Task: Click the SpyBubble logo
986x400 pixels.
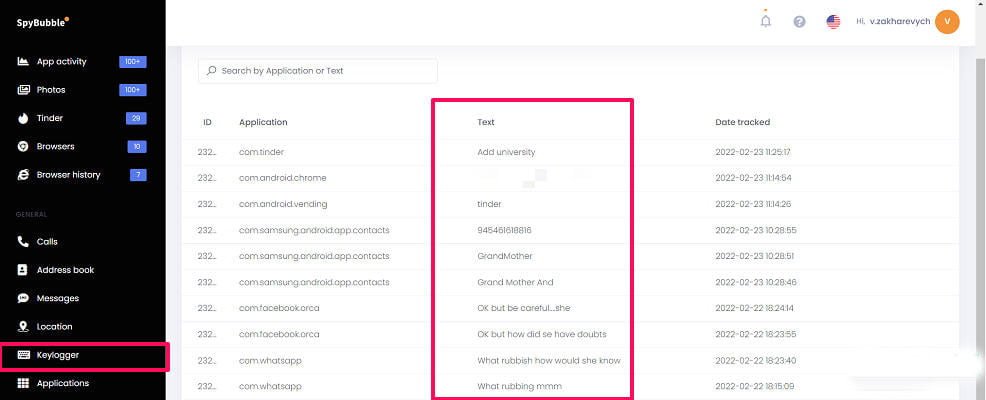Action: click(x=43, y=23)
